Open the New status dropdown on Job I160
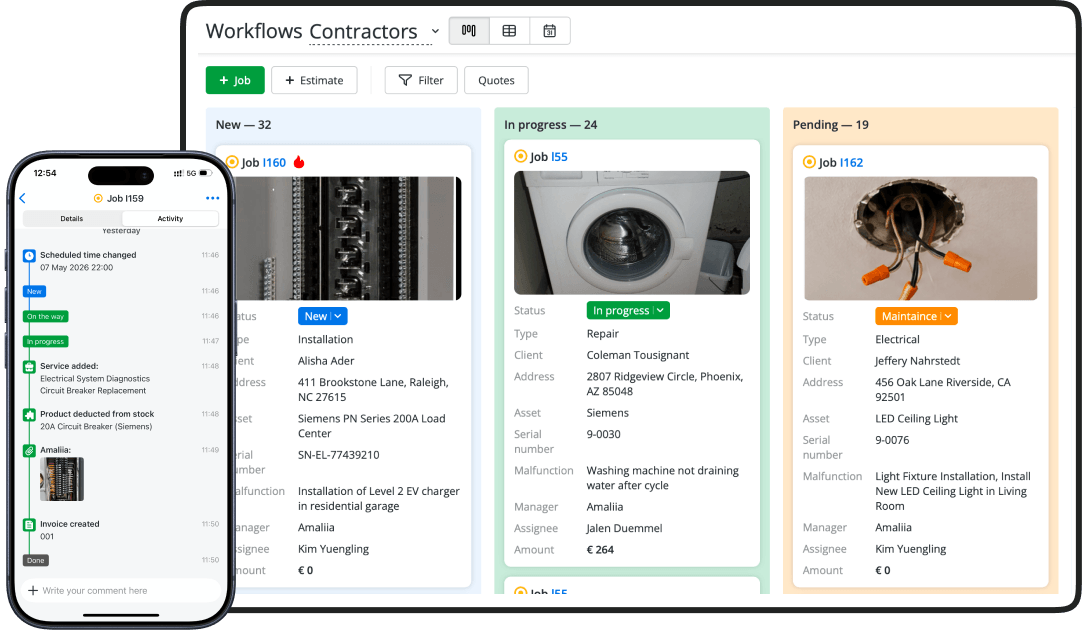The image size is (1082, 634). click(322, 316)
